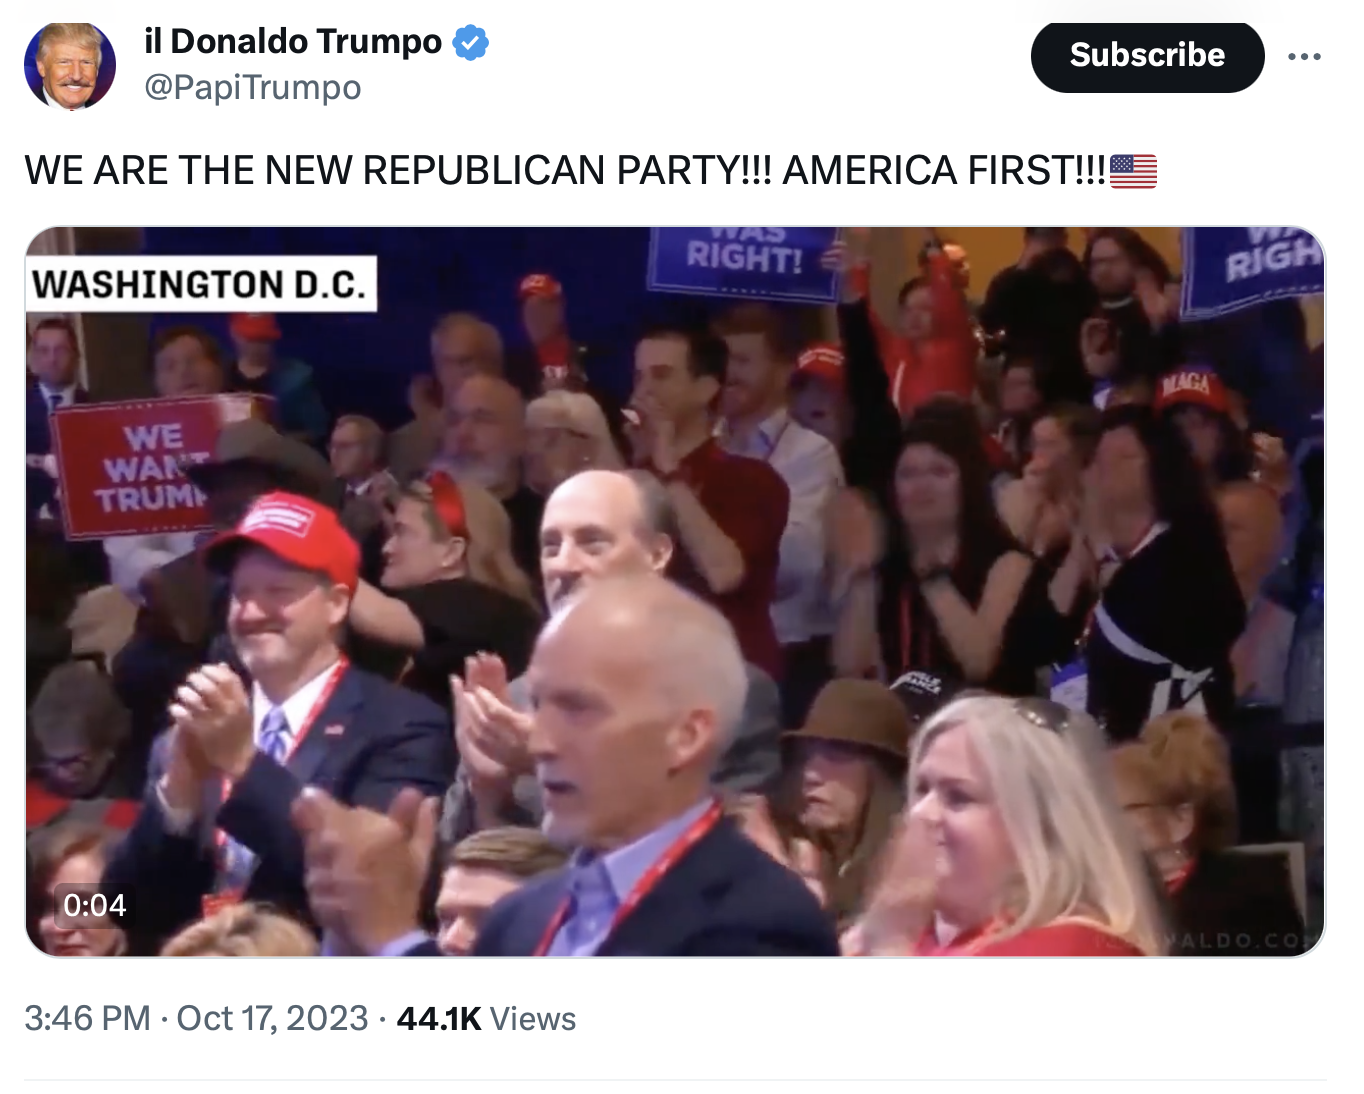Open the il Donaldo Trumpo display name
The image size is (1364, 1094).
[x=293, y=41]
